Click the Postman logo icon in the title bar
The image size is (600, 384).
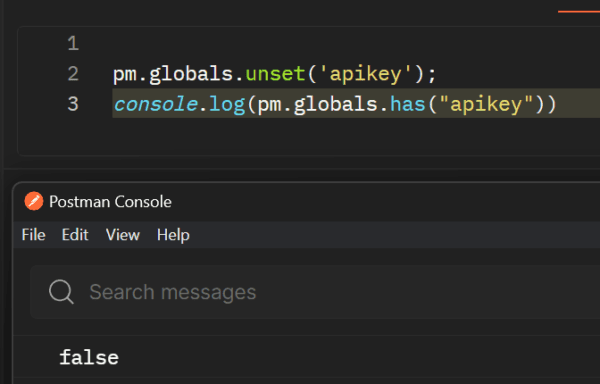coord(34,201)
